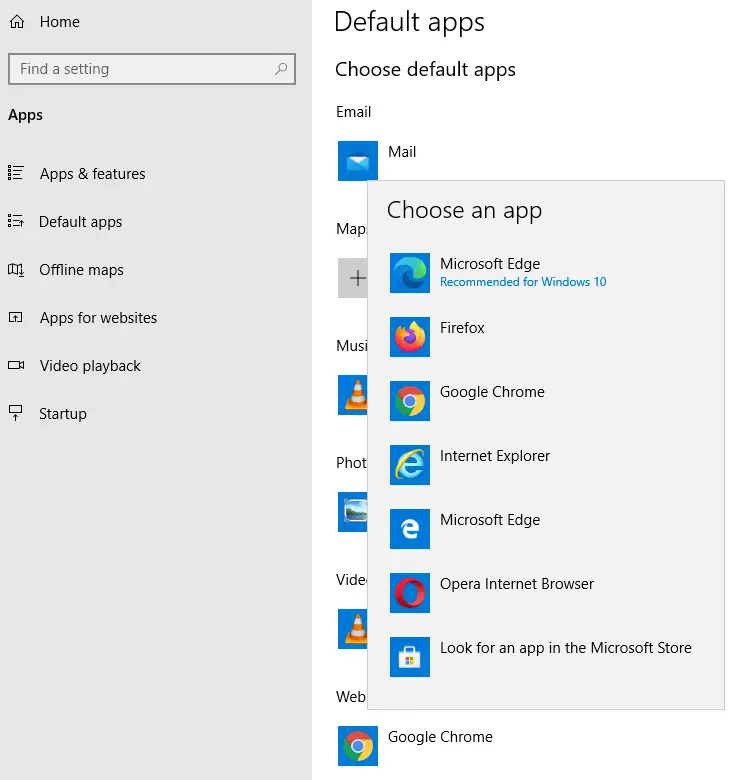This screenshot has width=739, height=780.
Task: Click the plus icon under Maps
Action: pyautogui.click(x=353, y=278)
